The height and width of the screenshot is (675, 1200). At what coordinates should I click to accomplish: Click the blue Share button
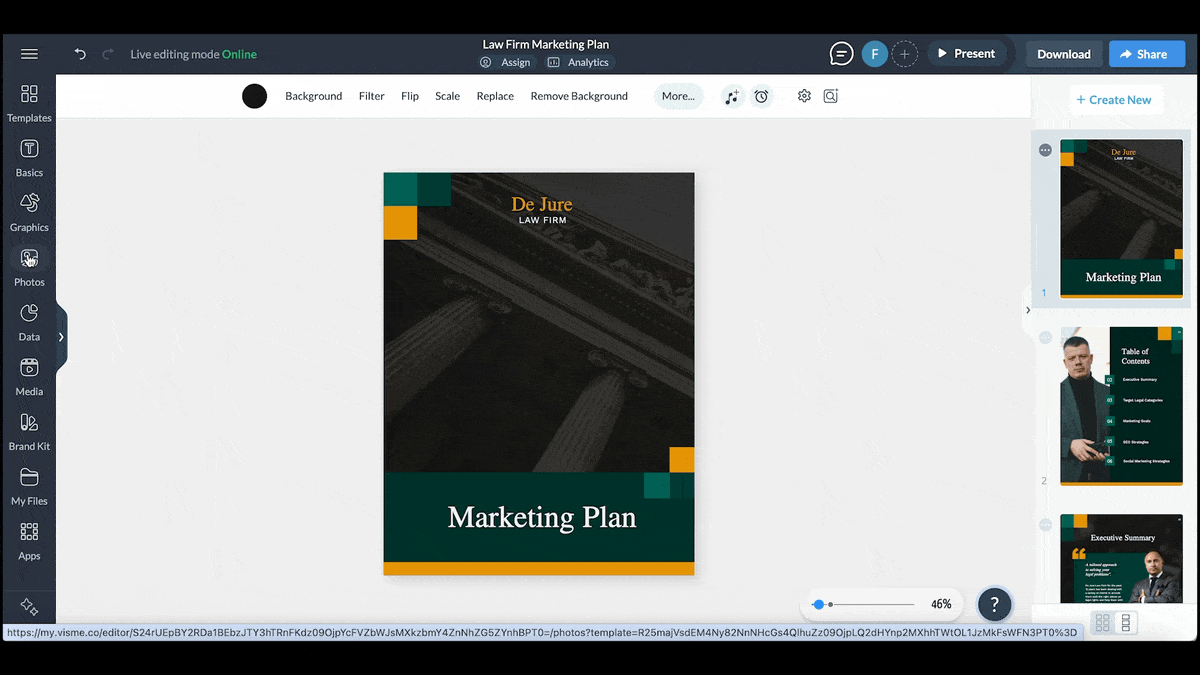point(1147,54)
